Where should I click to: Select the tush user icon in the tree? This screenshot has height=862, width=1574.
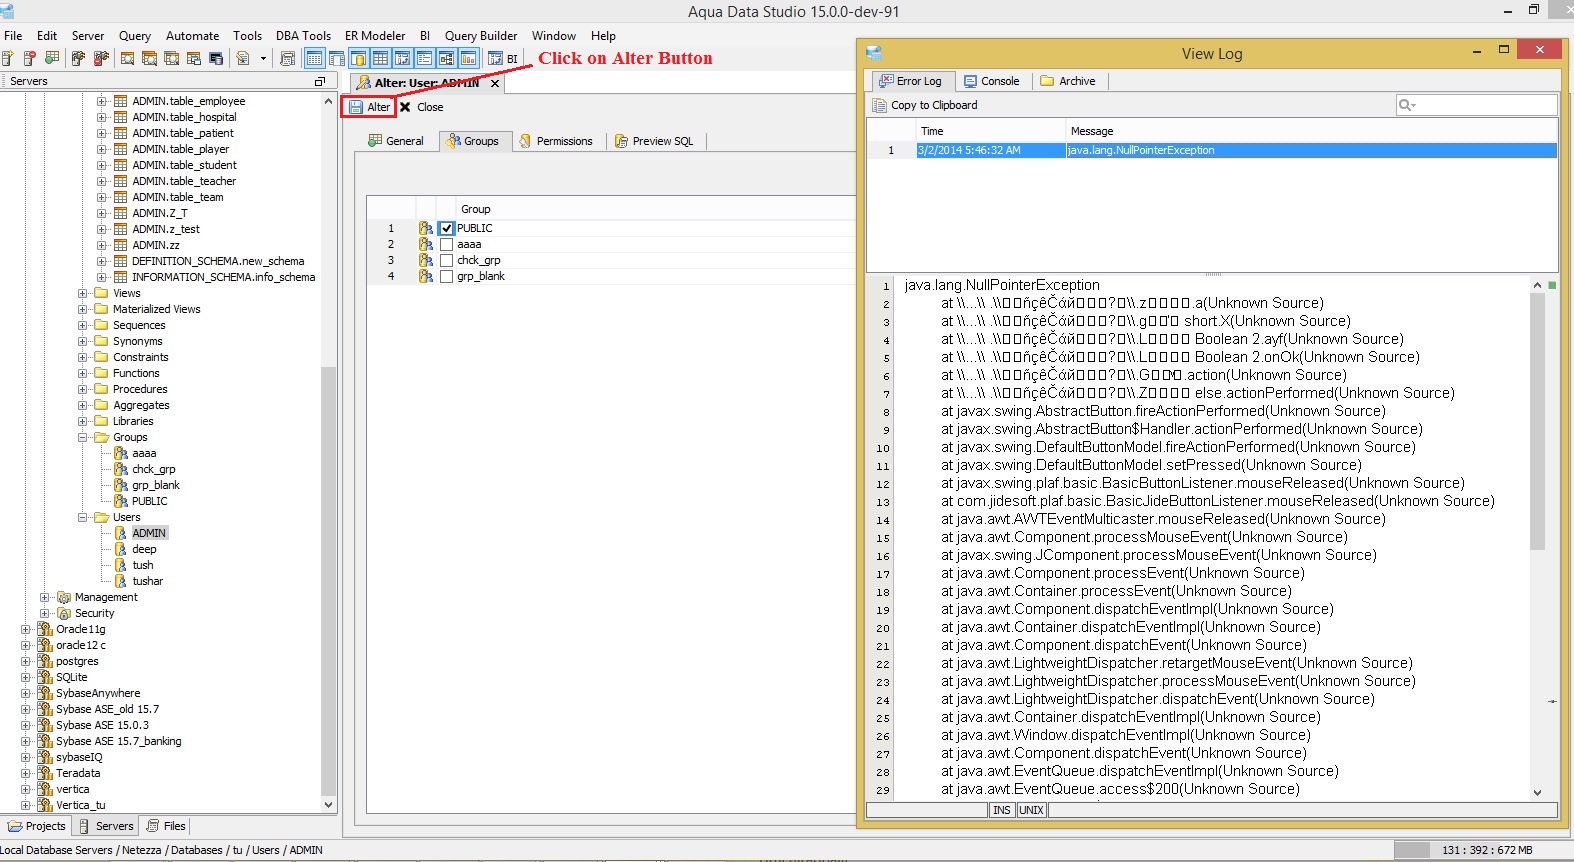click(x=121, y=565)
